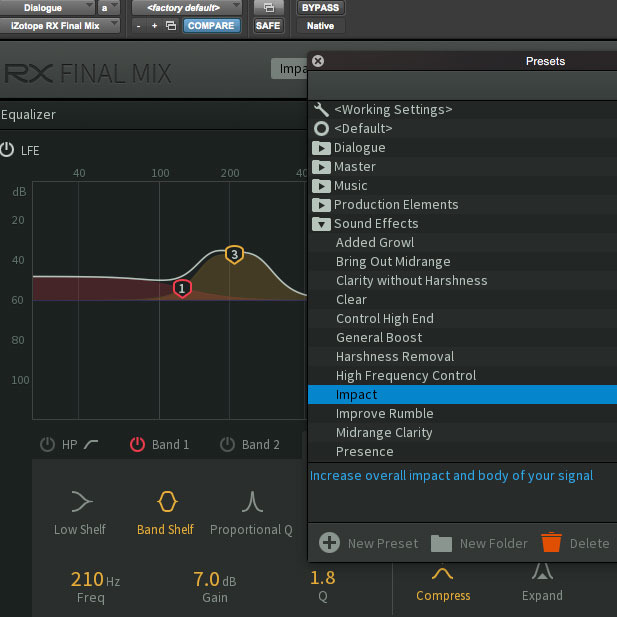Select the Proportional Q filter shape icon
The image size is (617, 617).
[252, 502]
